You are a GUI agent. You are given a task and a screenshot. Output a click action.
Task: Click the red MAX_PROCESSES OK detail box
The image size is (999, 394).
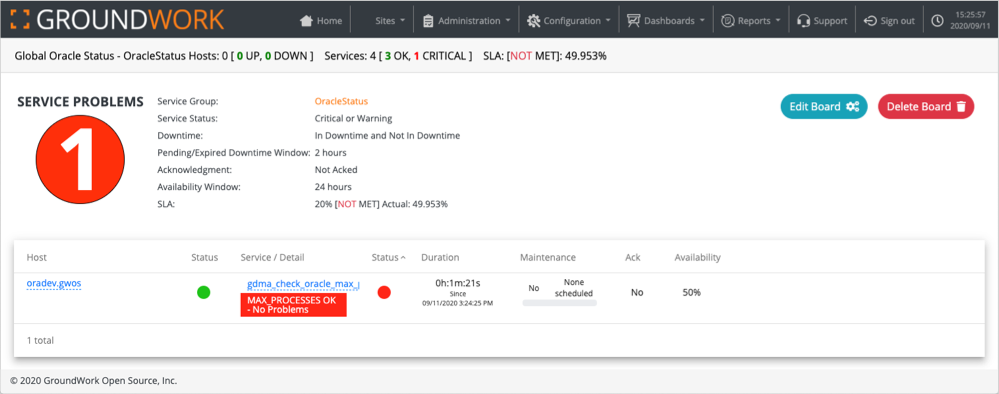point(293,305)
